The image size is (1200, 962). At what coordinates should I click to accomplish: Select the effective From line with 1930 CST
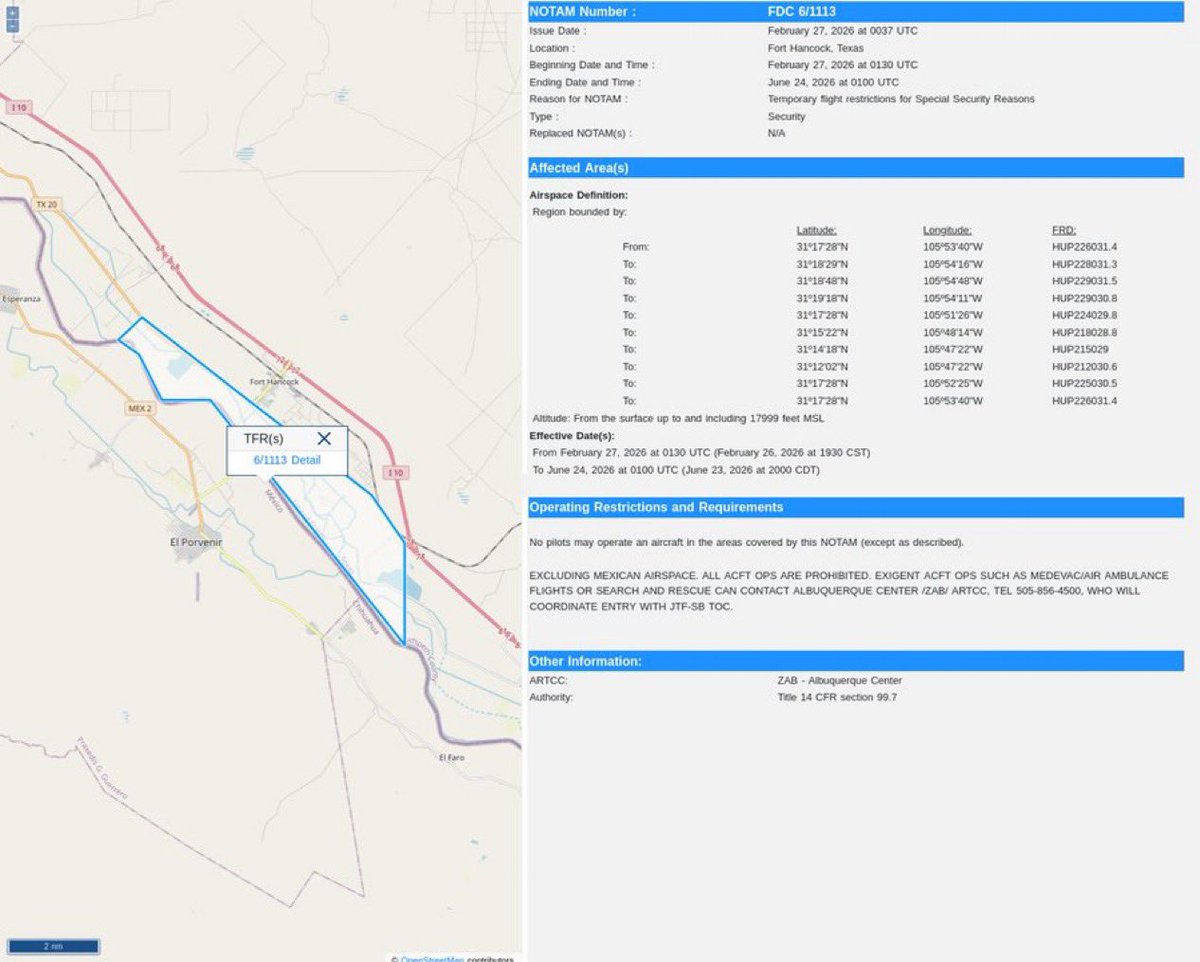coord(701,452)
